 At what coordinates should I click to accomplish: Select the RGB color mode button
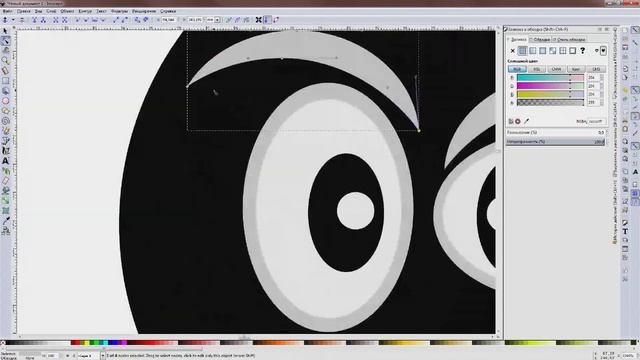(x=517, y=69)
